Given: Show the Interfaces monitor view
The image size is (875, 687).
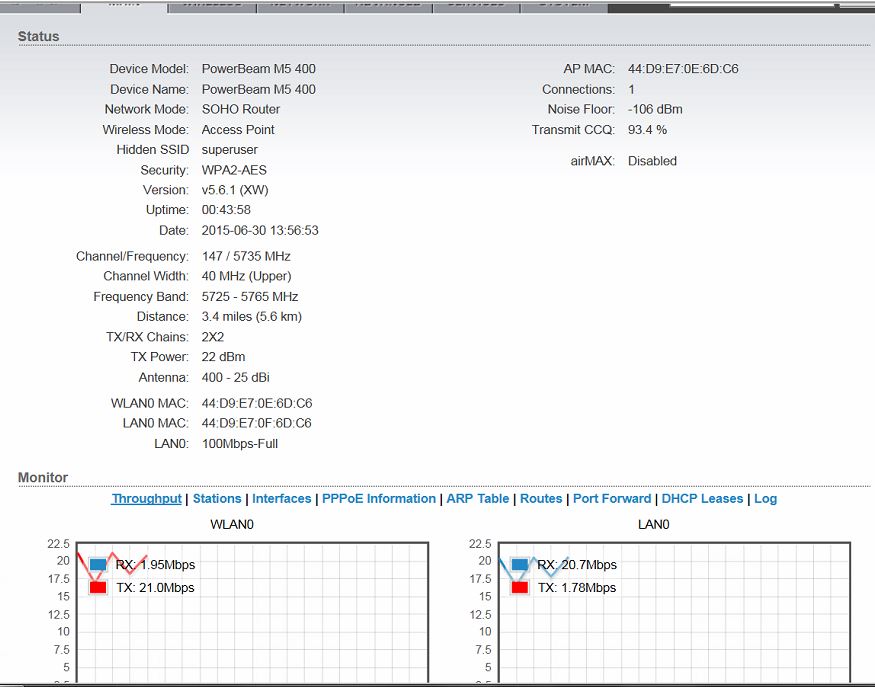Looking at the screenshot, I should [282, 498].
